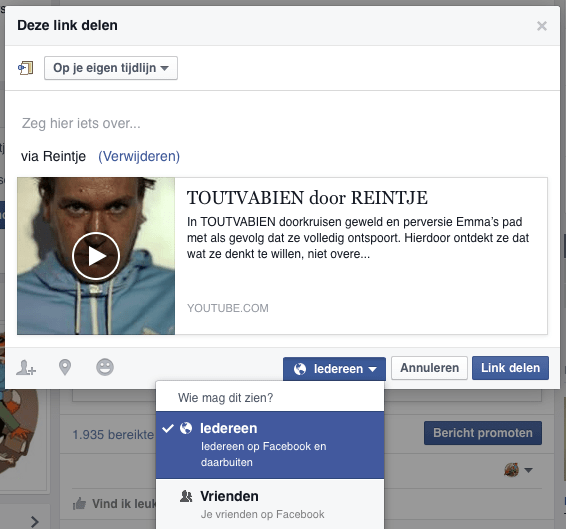Click the emoji feeling icon

click(x=105, y=368)
